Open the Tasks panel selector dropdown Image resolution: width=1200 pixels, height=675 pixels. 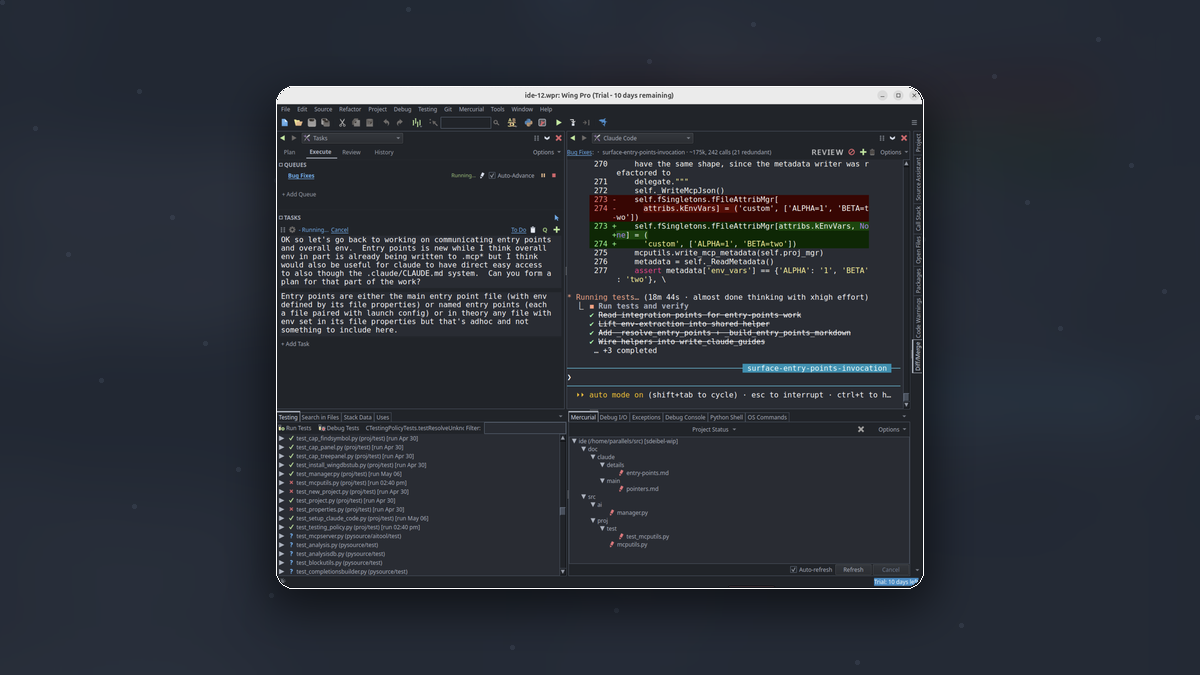(352, 138)
